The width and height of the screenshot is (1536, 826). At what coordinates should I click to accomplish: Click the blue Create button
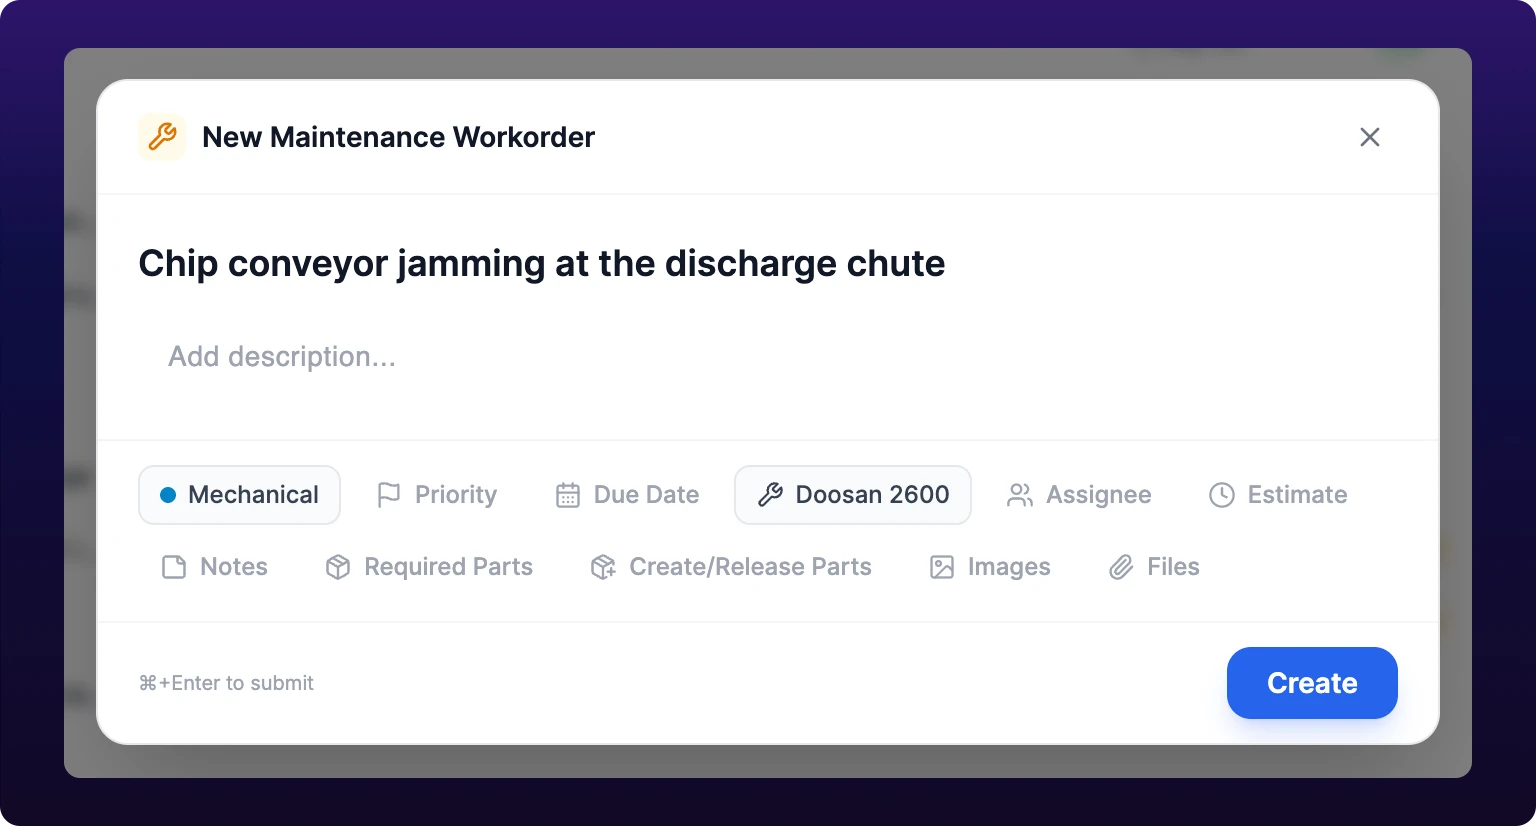(1312, 683)
